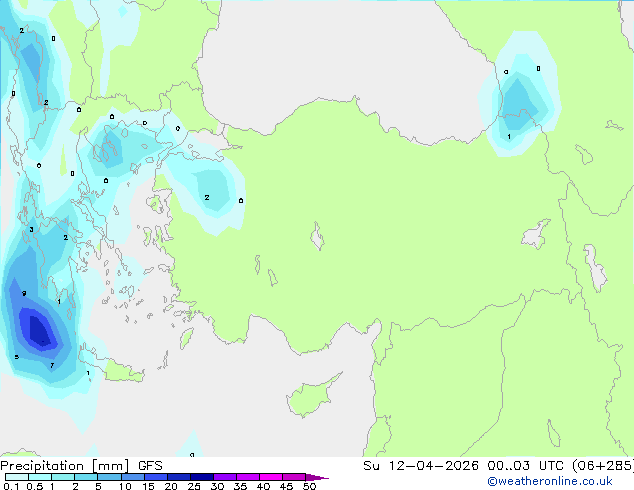Click the "Precipitation [mm]" title text

coord(65,466)
